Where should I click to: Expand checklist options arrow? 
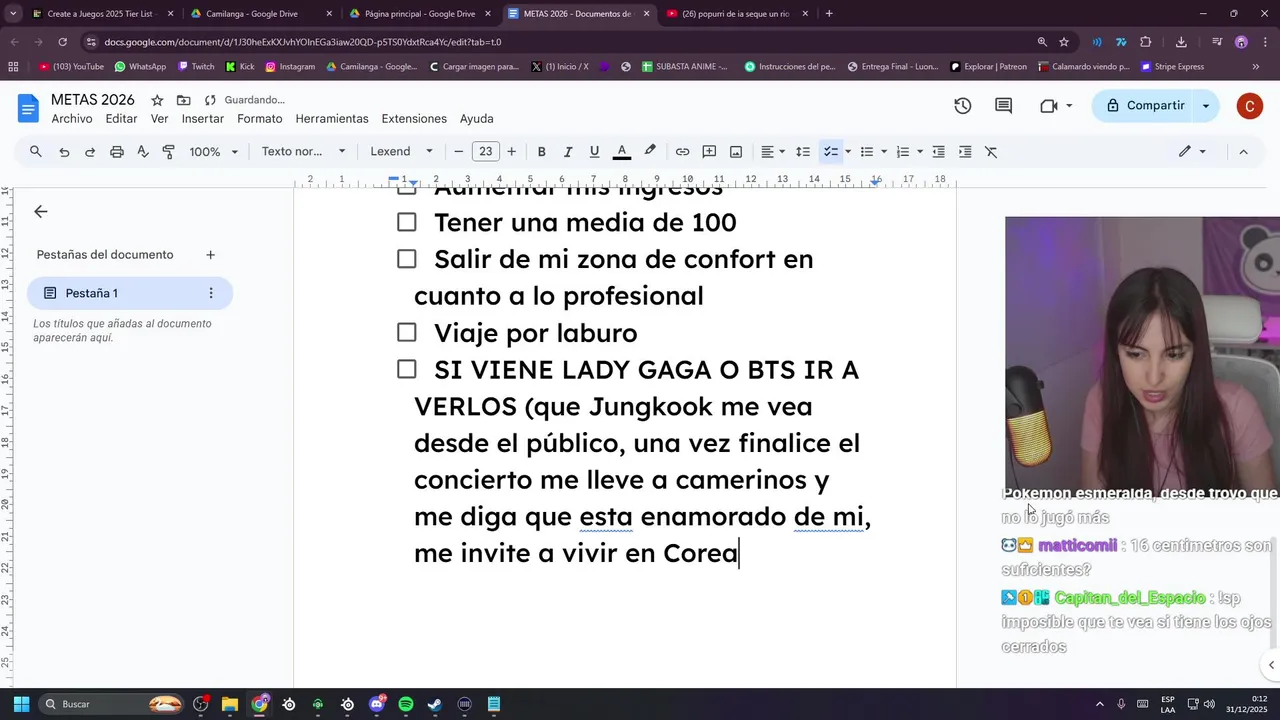[848, 152]
